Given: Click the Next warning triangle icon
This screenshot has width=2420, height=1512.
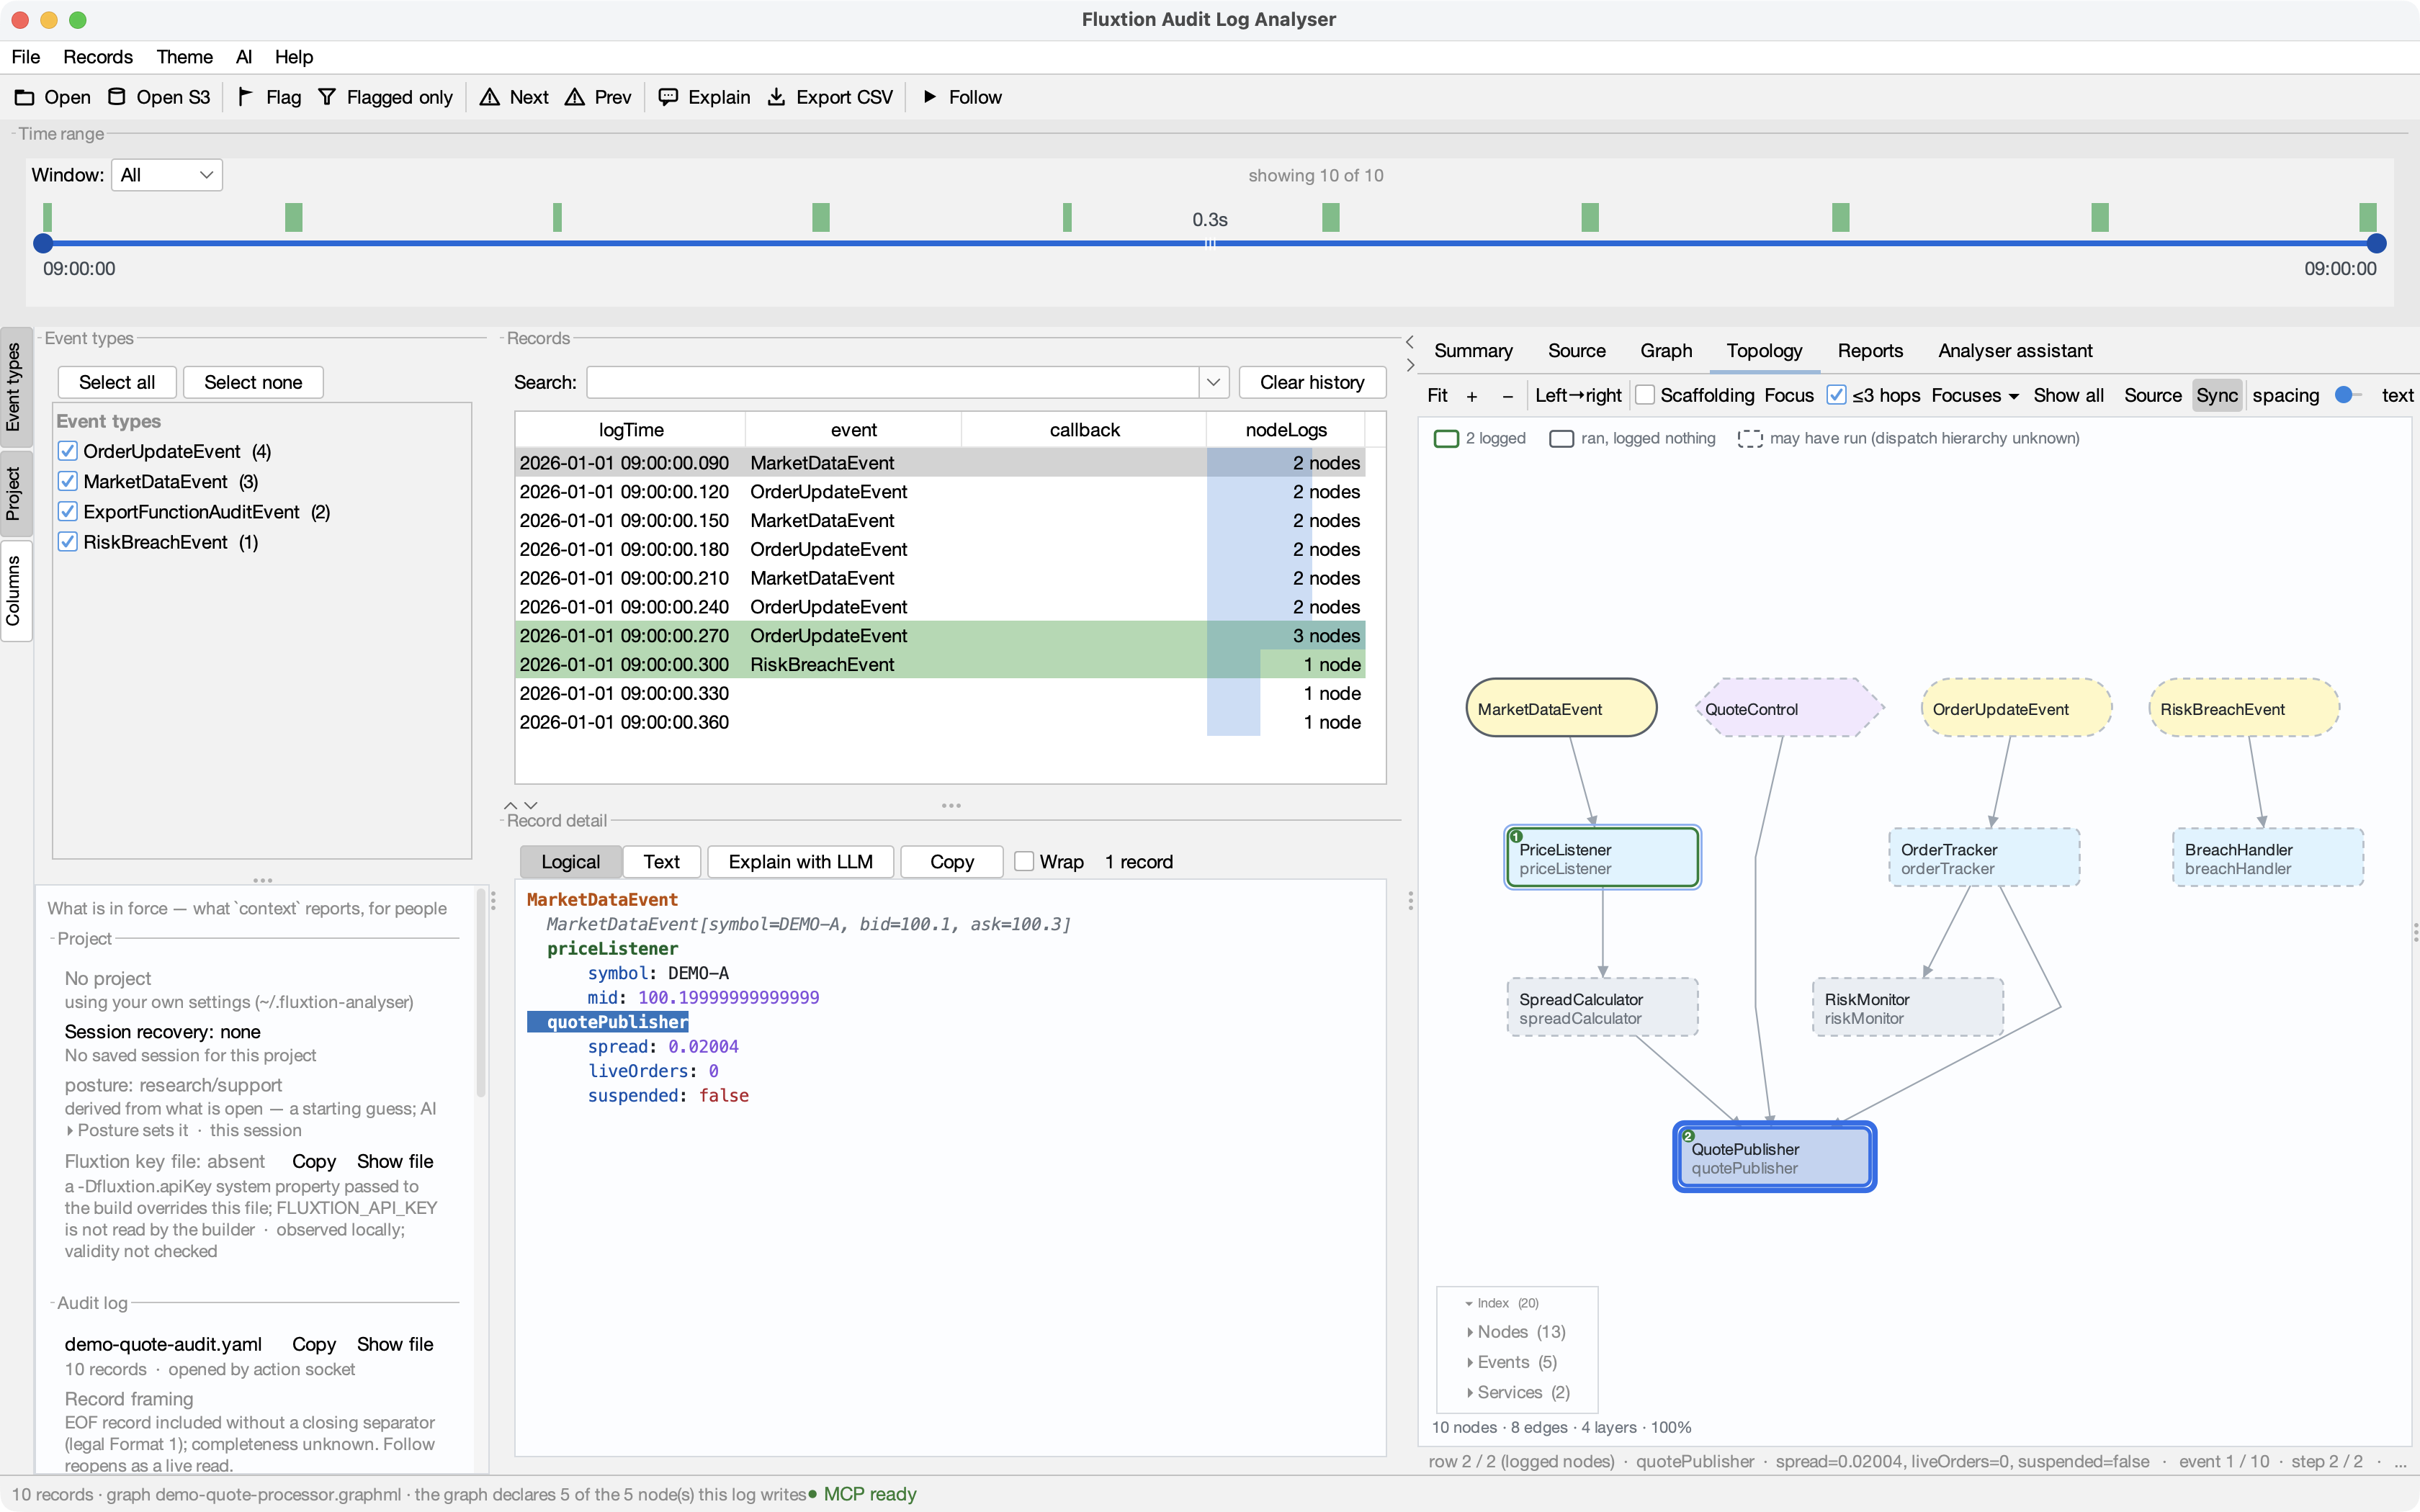Looking at the screenshot, I should pos(489,97).
